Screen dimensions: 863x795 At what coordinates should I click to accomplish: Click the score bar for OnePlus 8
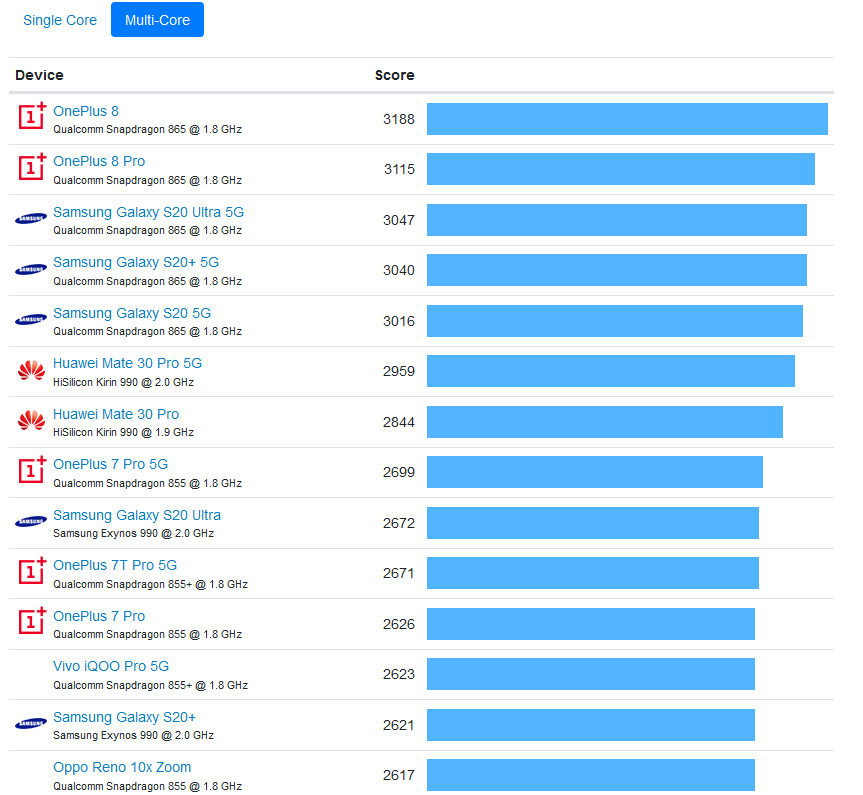(x=627, y=118)
